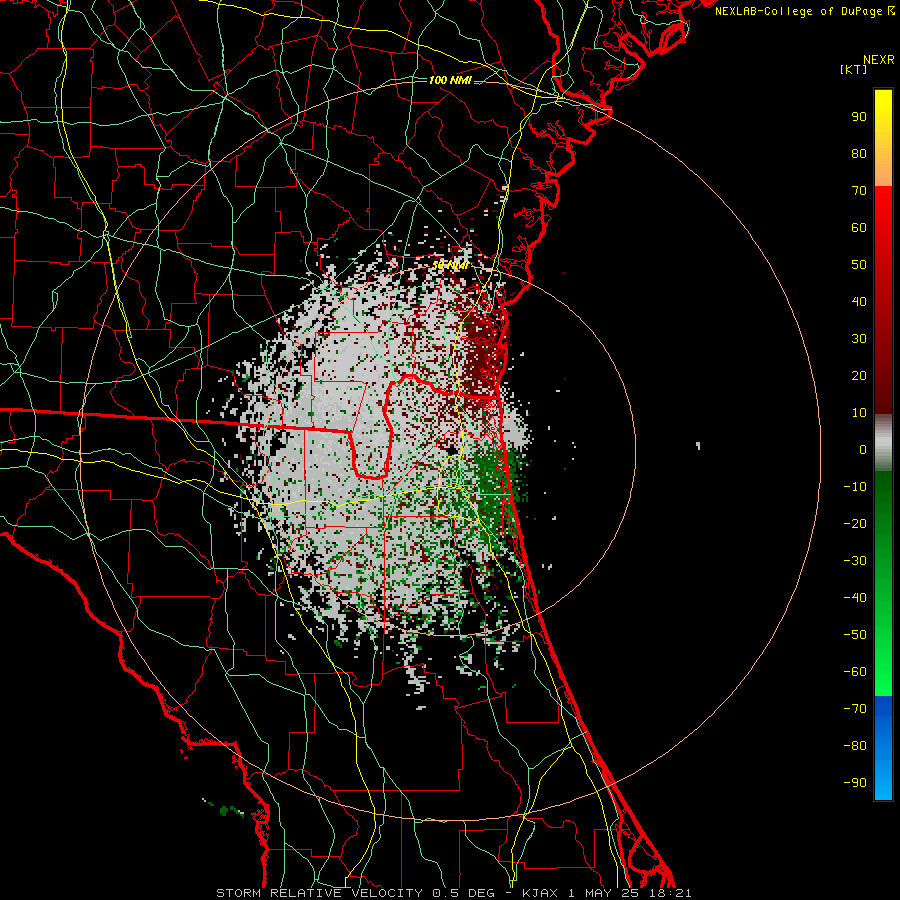Click the NEXR label above the color scale

879,60
